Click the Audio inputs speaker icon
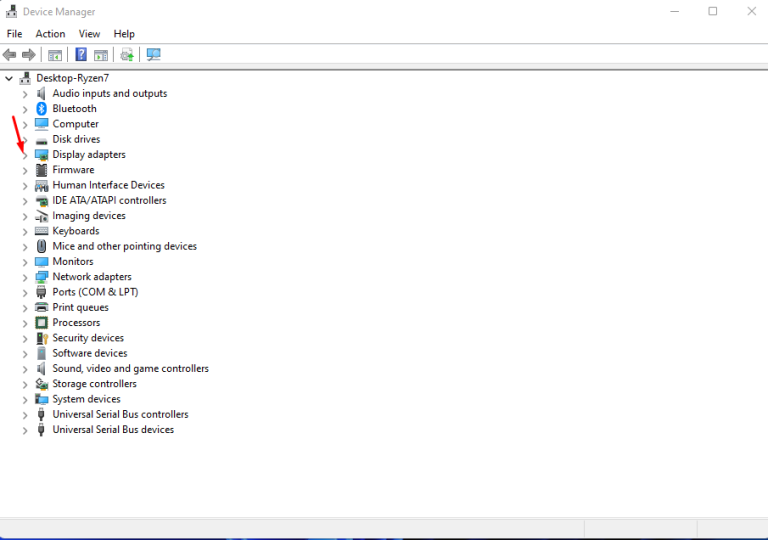 point(41,93)
